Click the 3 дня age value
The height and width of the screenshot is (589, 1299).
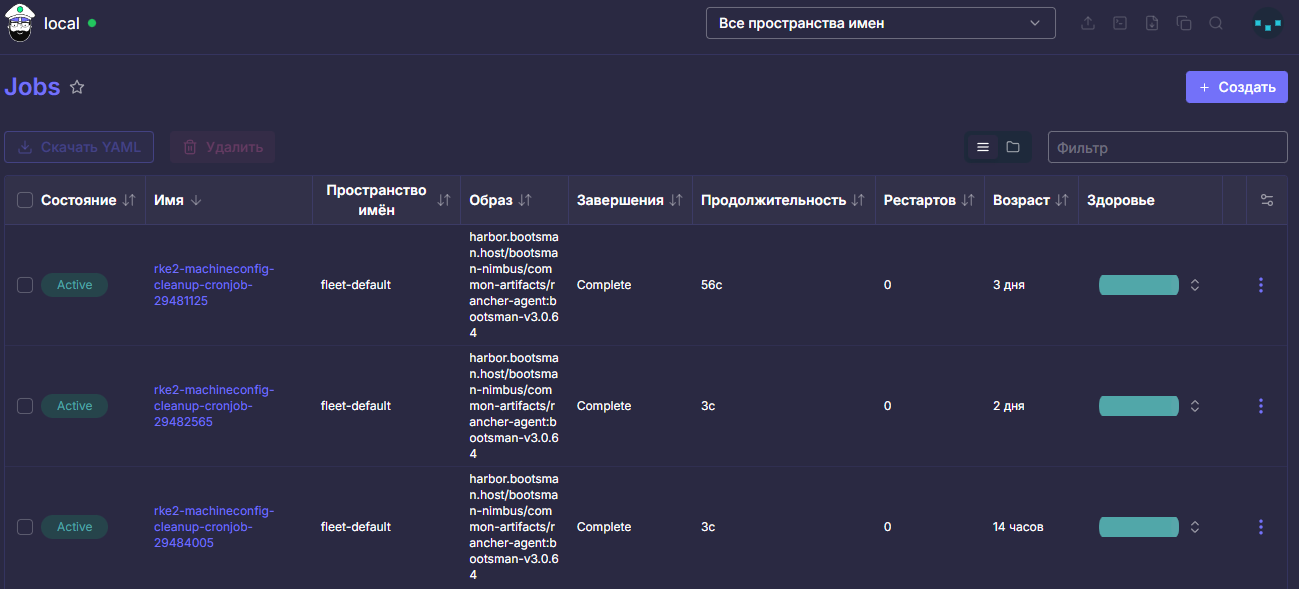pos(1009,285)
